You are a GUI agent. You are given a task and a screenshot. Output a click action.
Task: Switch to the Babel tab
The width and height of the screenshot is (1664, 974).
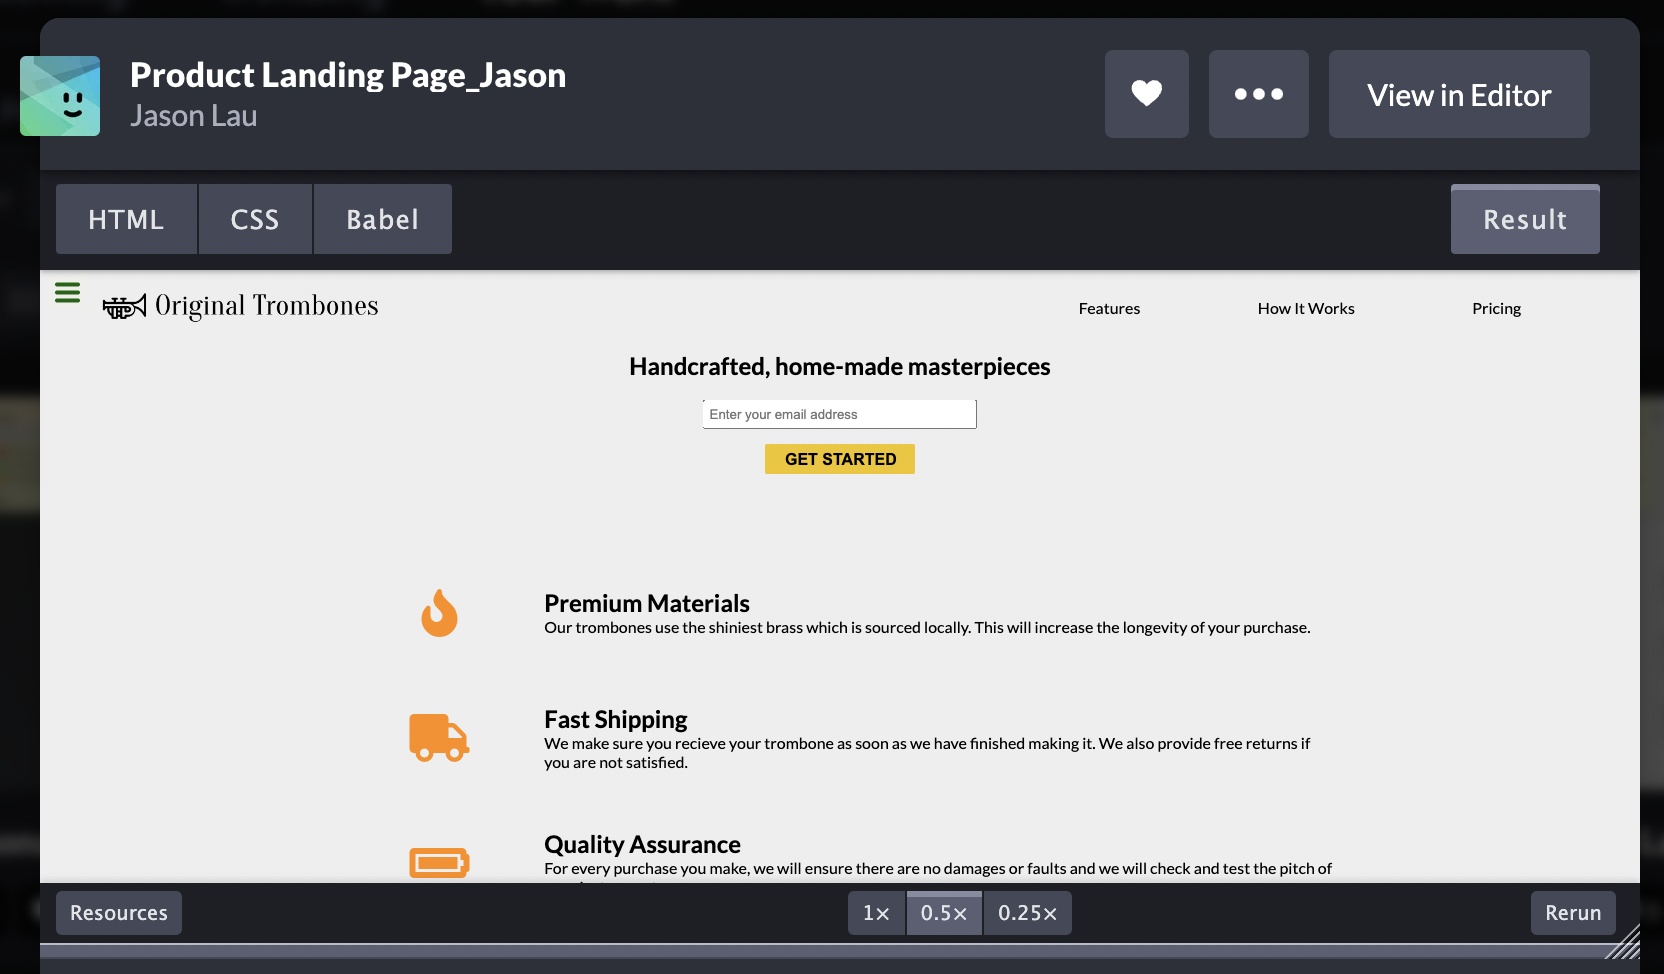pos(382,219)
